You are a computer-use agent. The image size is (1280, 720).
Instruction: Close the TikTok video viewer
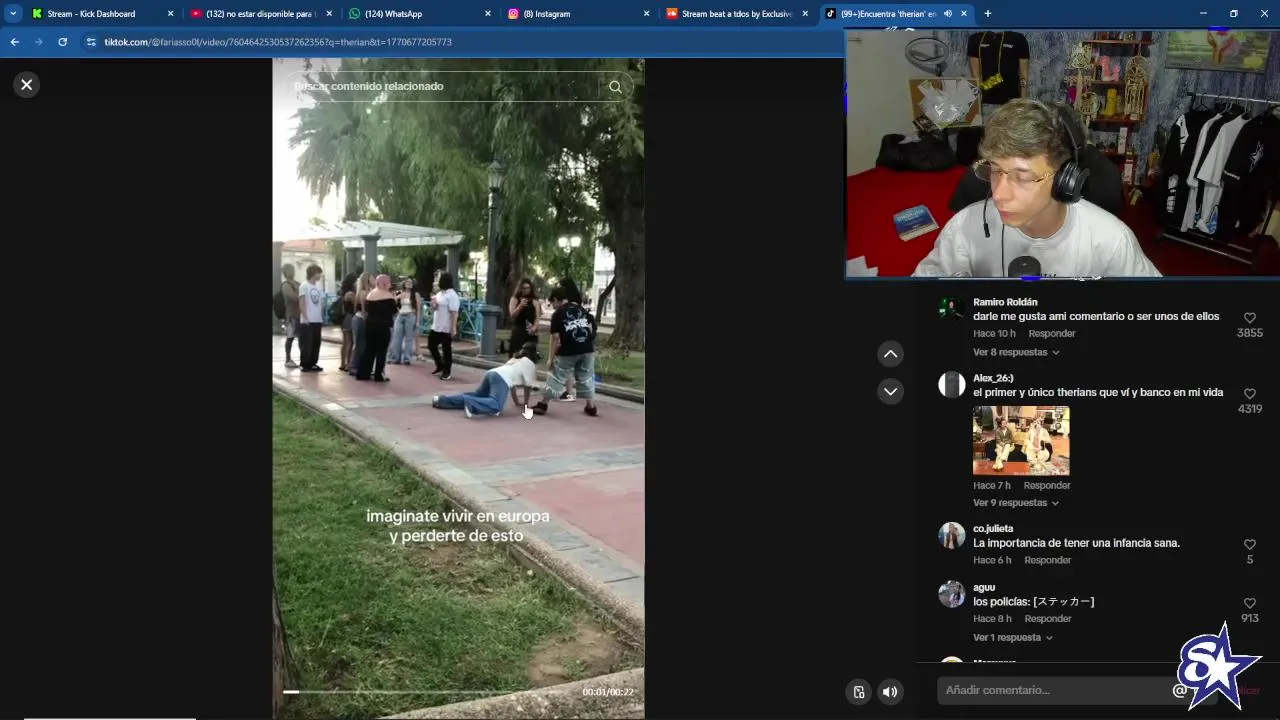point(27,85)
